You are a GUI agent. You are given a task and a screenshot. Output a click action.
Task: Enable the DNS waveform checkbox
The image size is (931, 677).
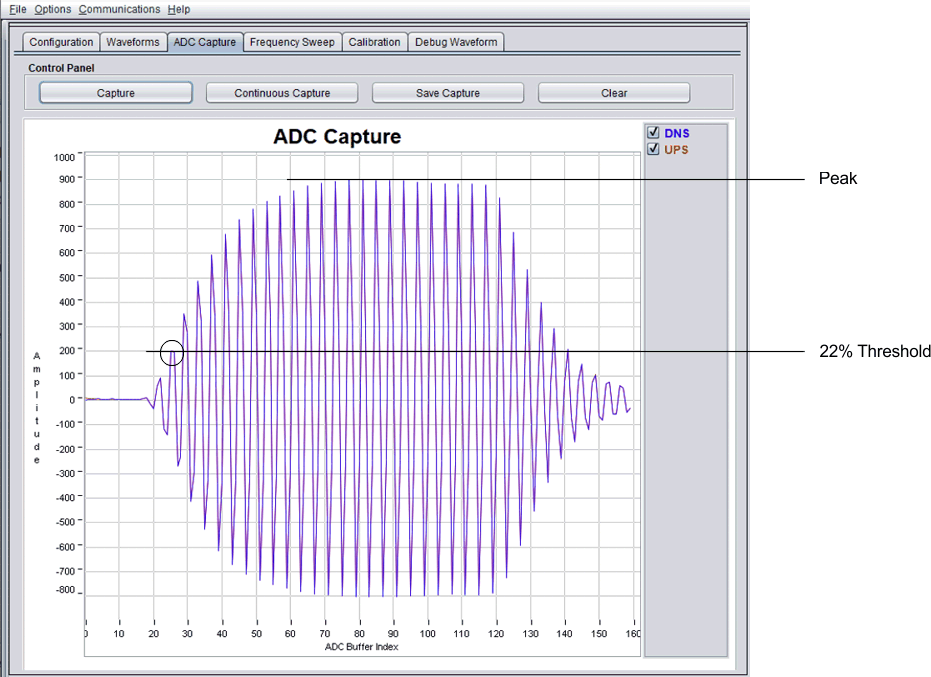click(x=653, y=132)
